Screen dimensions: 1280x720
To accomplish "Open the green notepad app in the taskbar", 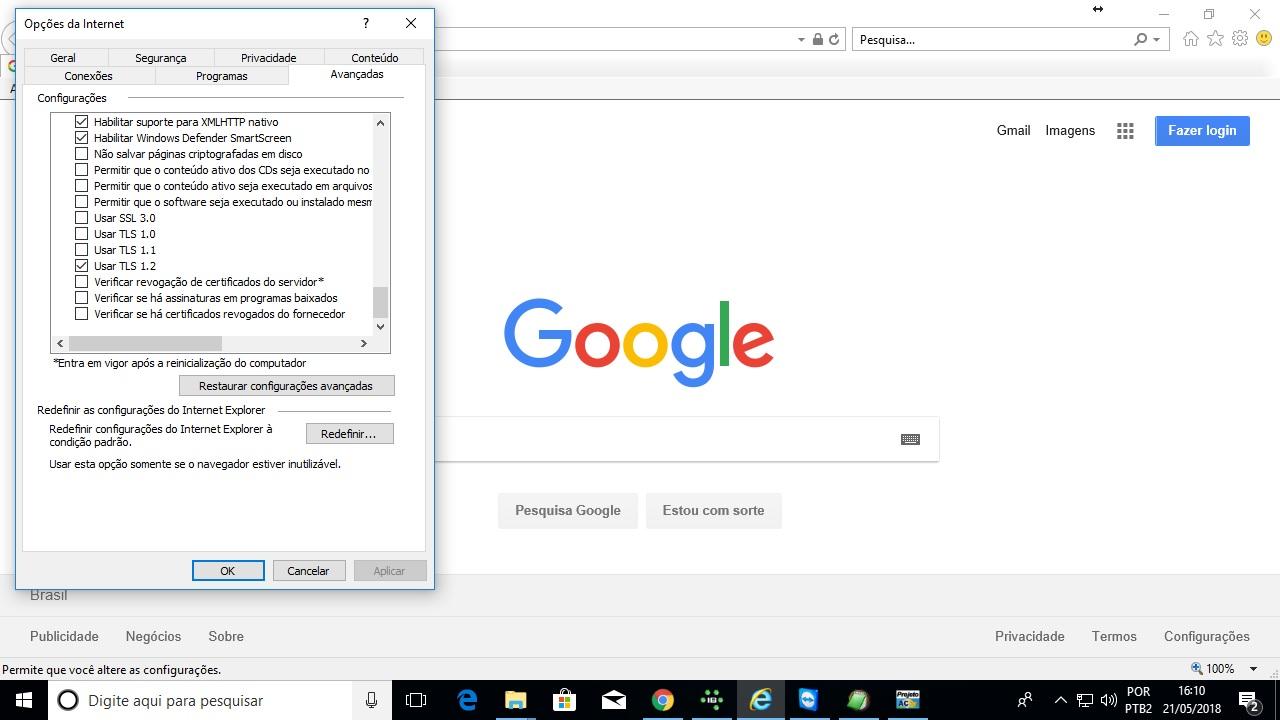I will pos(858,700).
